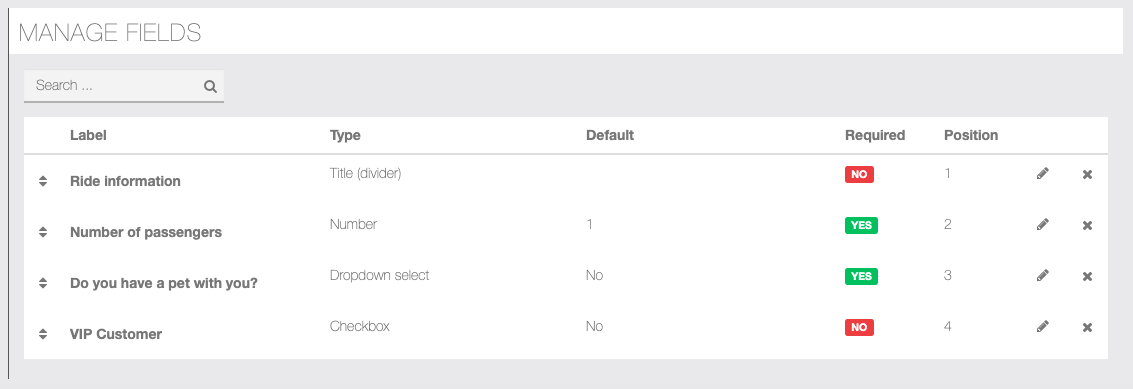Click sort handle for Number of passengers
The height and width of the screenshot is (389, 1133).
(43, 232)
